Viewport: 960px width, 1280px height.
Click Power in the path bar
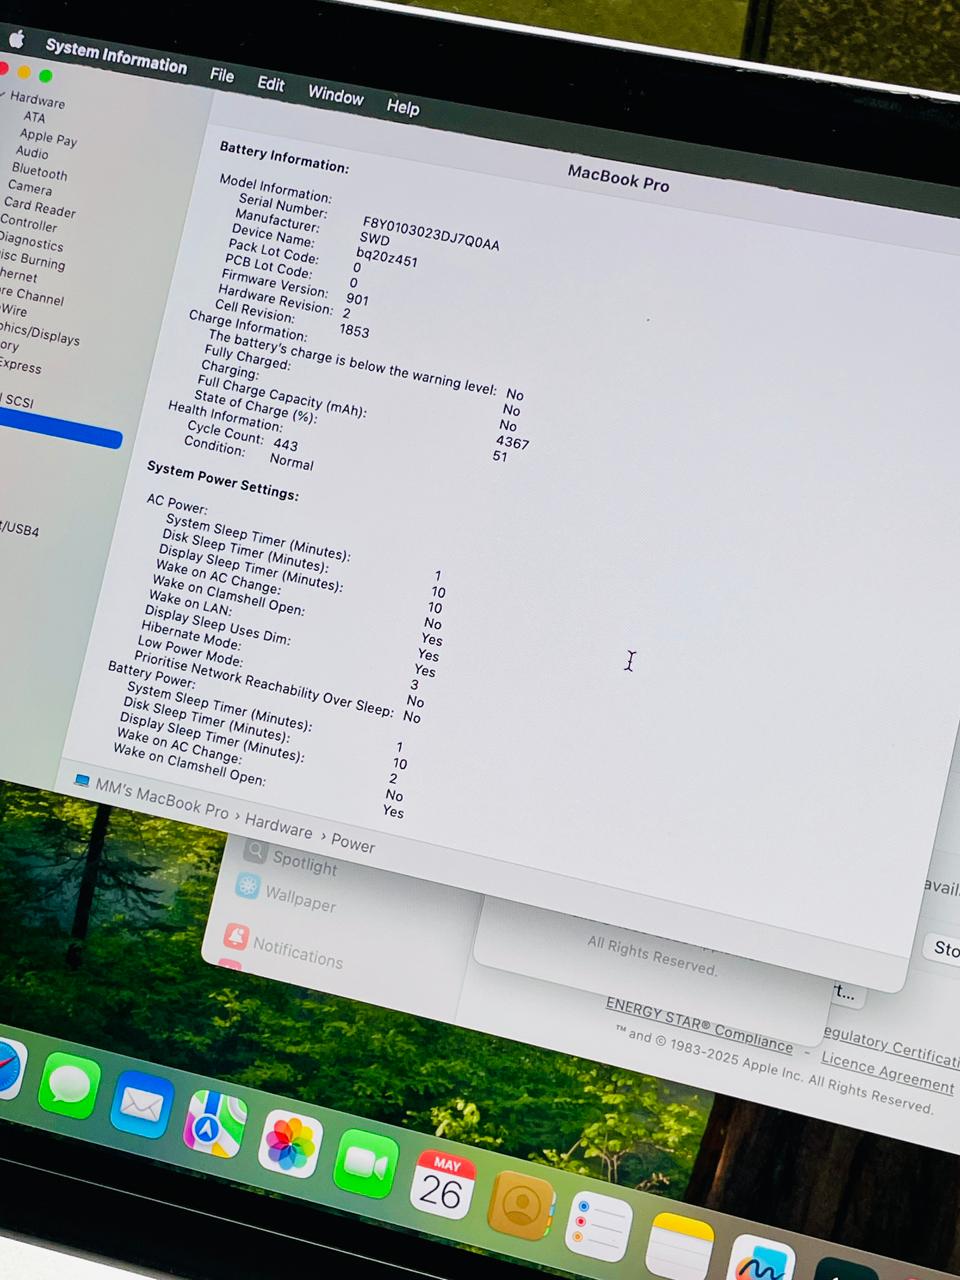pyautogui.click(x=353, y=844)
